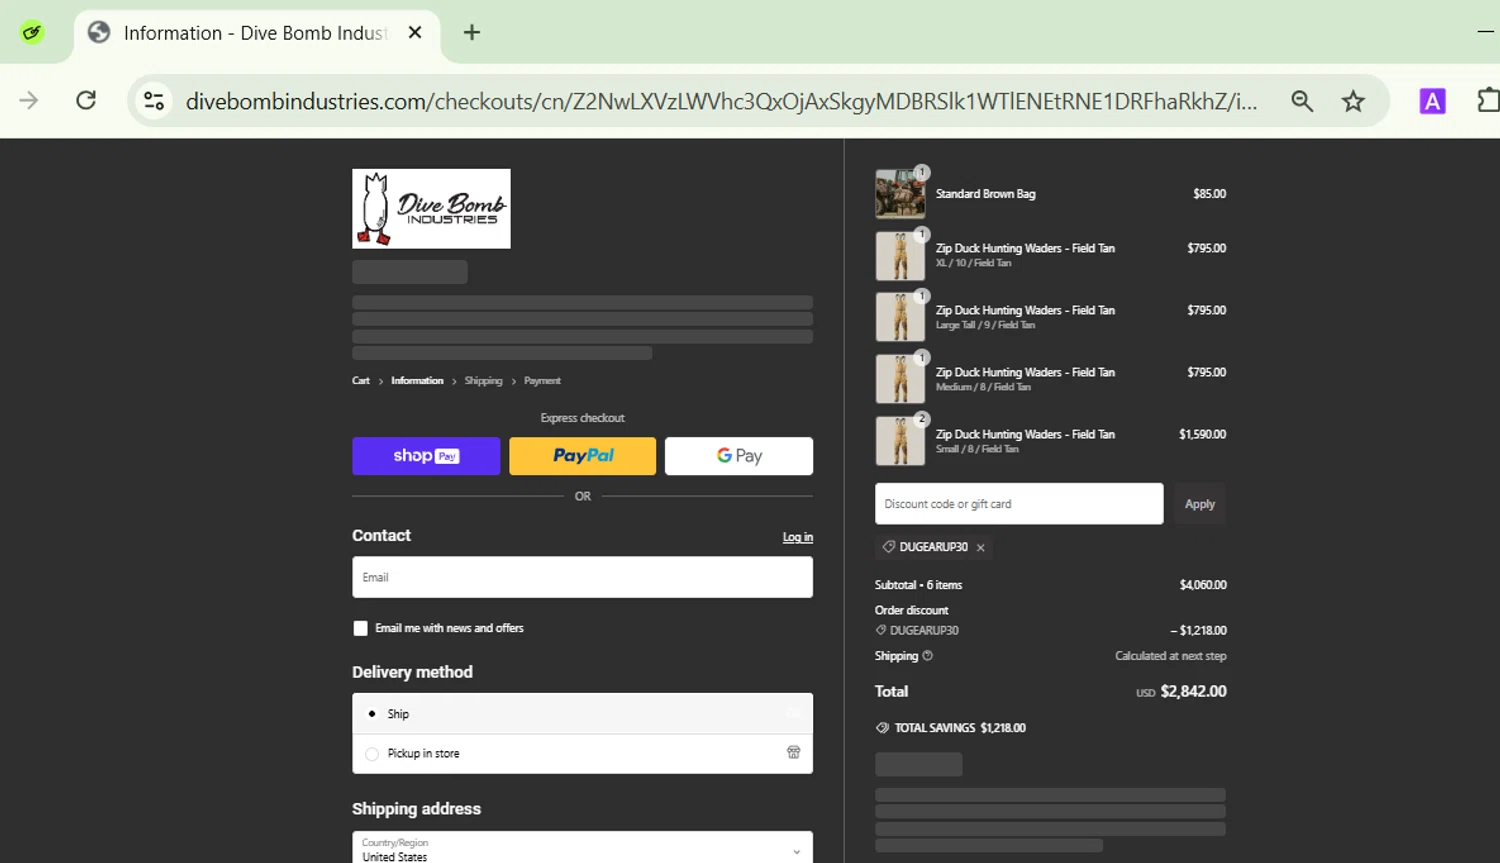Click the XL / 10 waders thumbnail
The width and height of the screenshot is (1500, 863).
900,256
